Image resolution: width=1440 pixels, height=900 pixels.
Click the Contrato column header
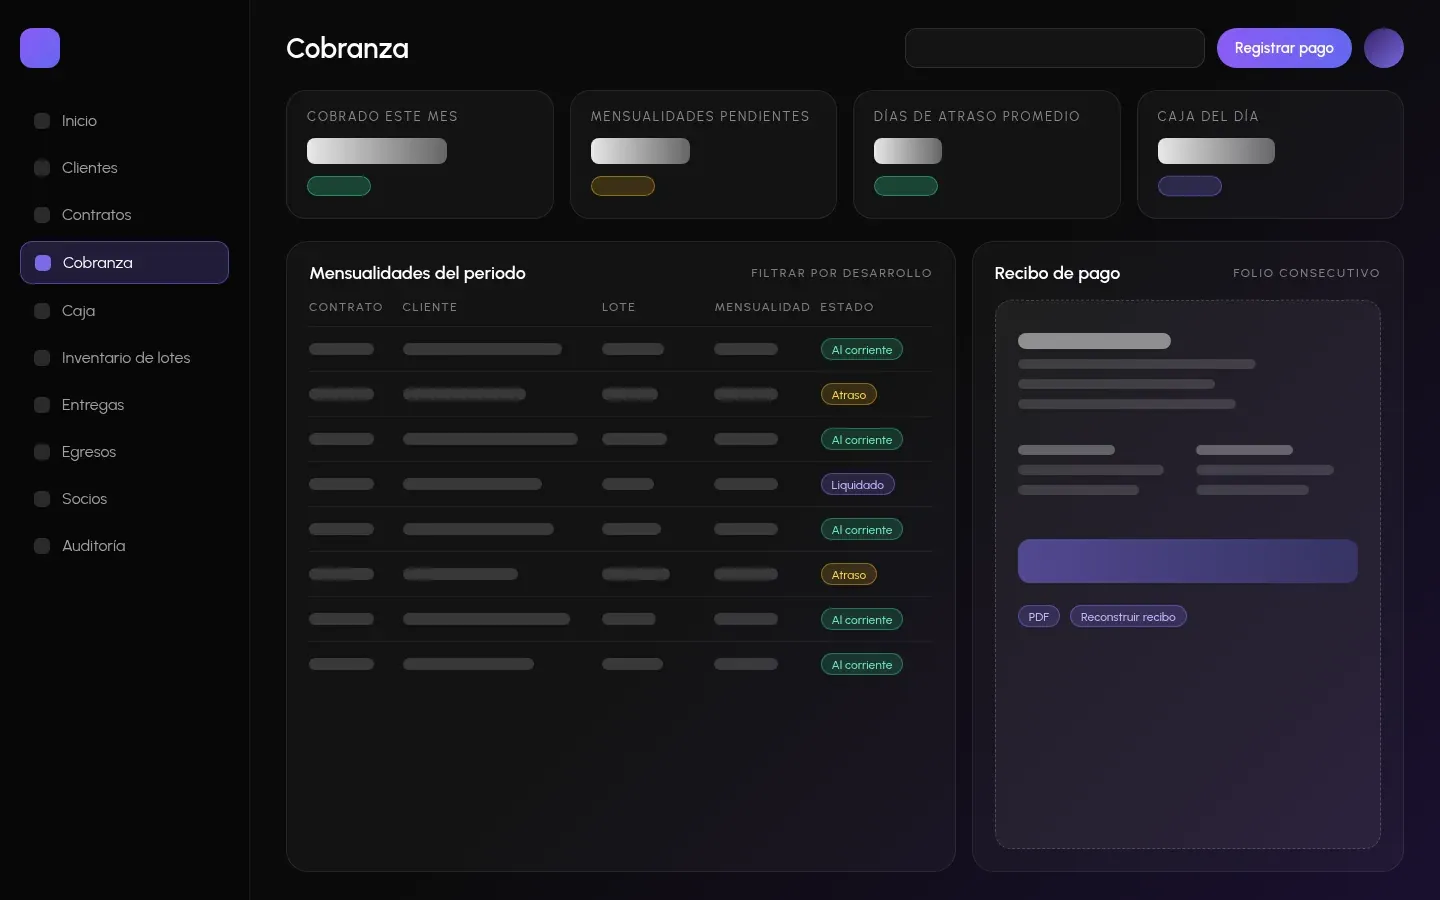(346, 307)
